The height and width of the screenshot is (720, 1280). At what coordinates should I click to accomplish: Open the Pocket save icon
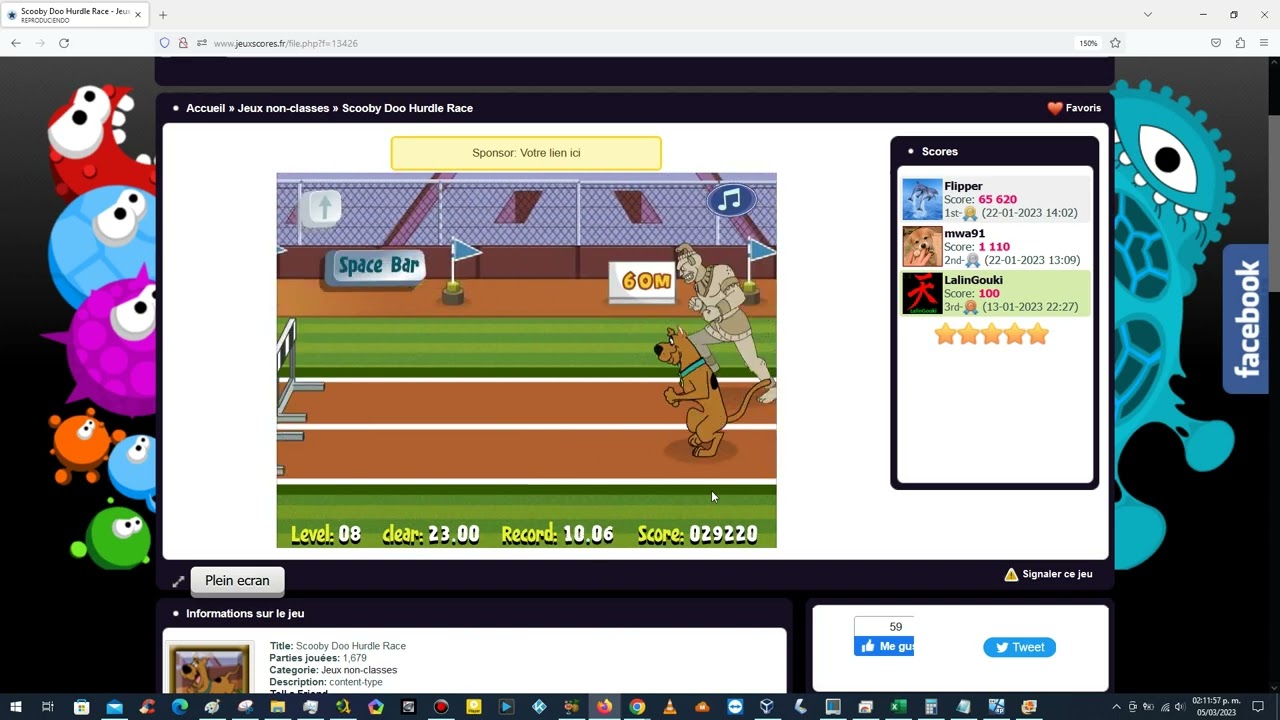coord(1216,43)
